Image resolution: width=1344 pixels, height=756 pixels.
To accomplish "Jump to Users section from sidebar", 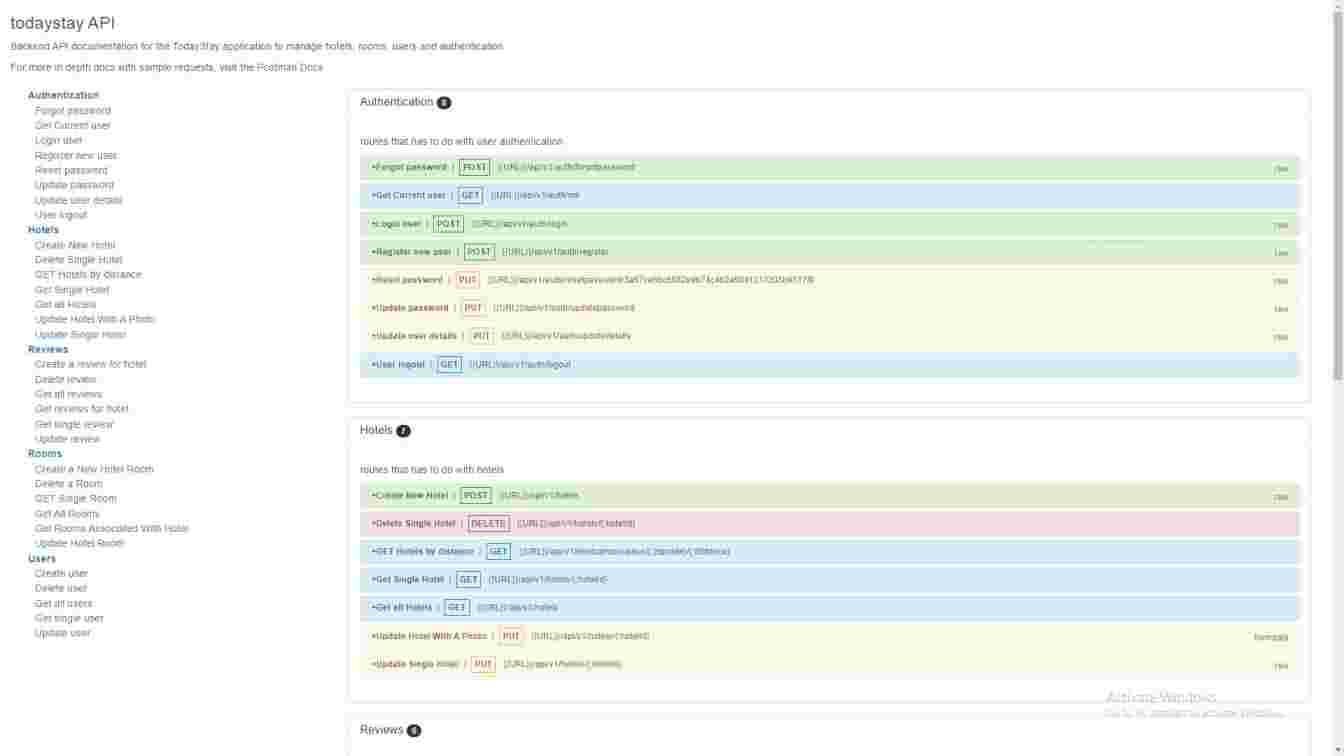I will point(42,558).
